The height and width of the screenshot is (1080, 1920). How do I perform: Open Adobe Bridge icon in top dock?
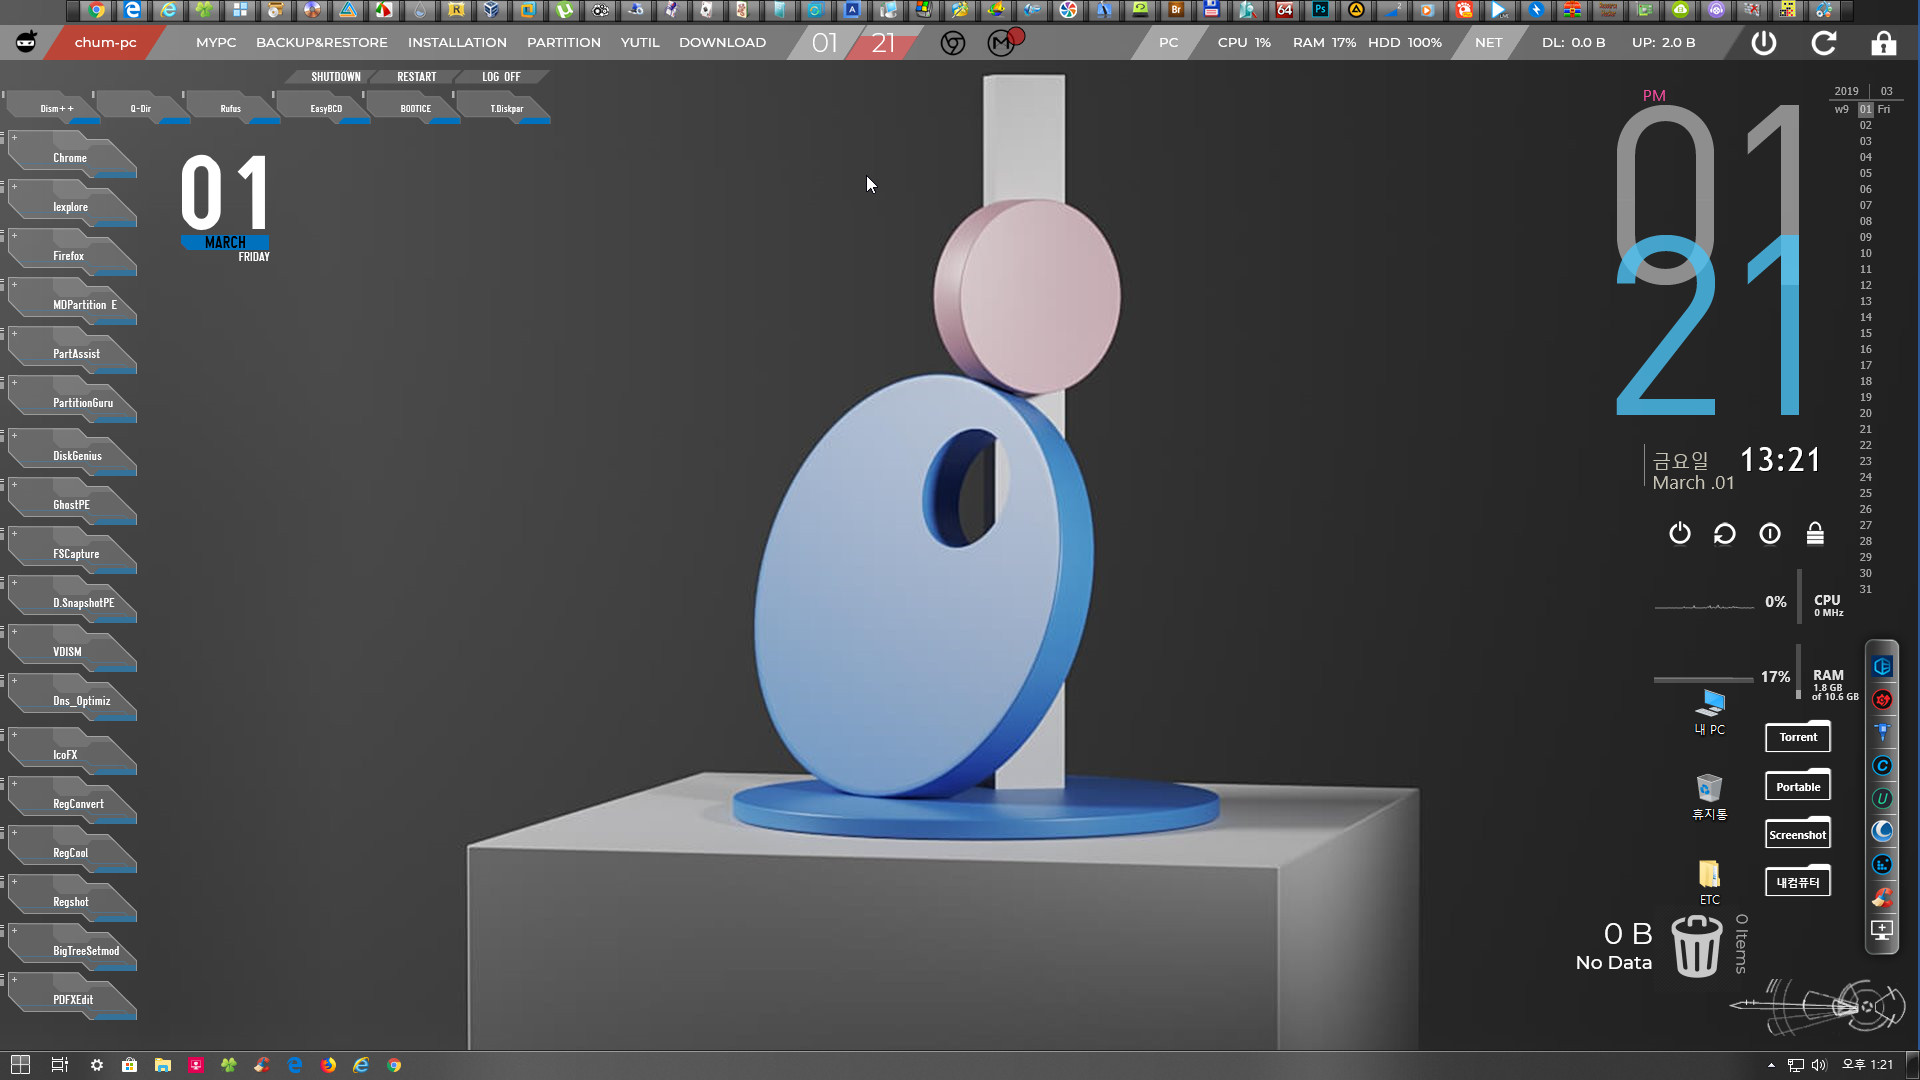[x=1176, y=10]
